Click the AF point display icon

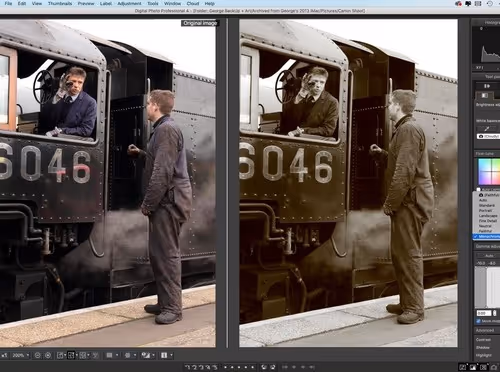(x=127, y=355)
